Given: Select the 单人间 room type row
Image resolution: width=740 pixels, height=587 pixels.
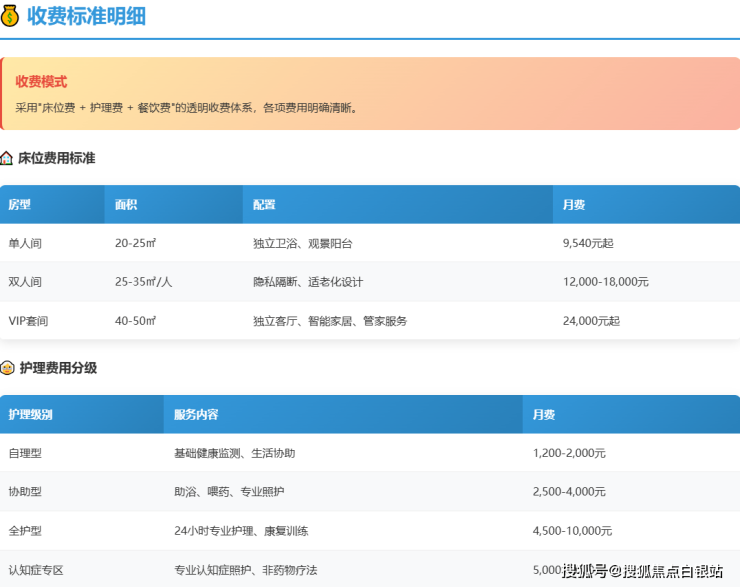Looking at the screenshot, I should (x=25, y=243).
